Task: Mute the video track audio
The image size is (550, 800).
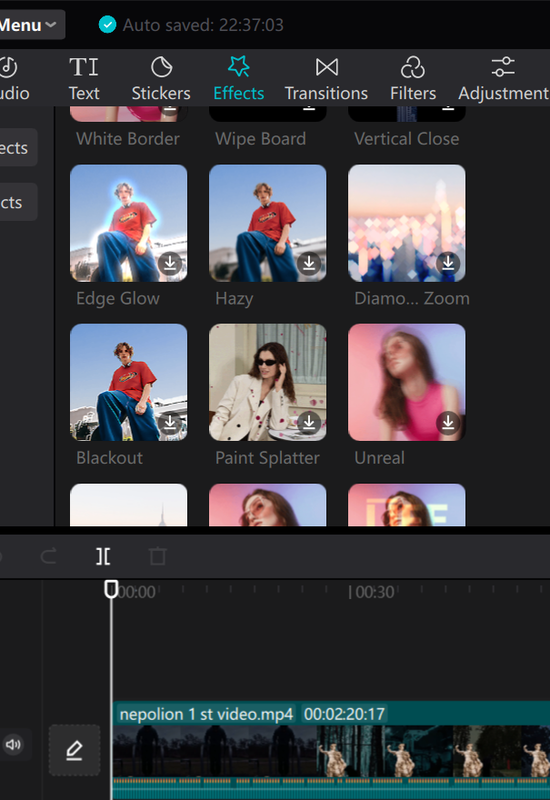Action: click(x=13, y=745)
